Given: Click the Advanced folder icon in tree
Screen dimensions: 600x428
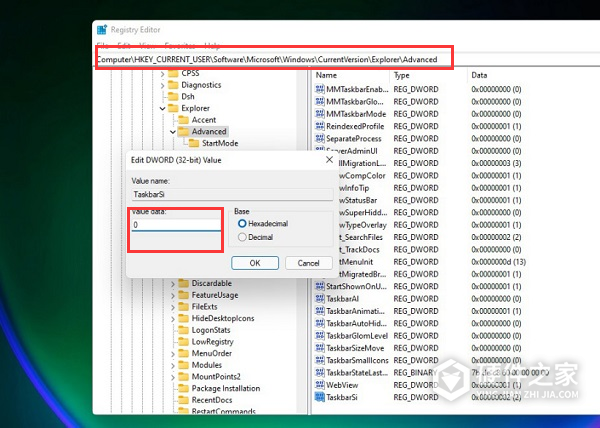Looking at the screenshot, I should pos(183,132).
